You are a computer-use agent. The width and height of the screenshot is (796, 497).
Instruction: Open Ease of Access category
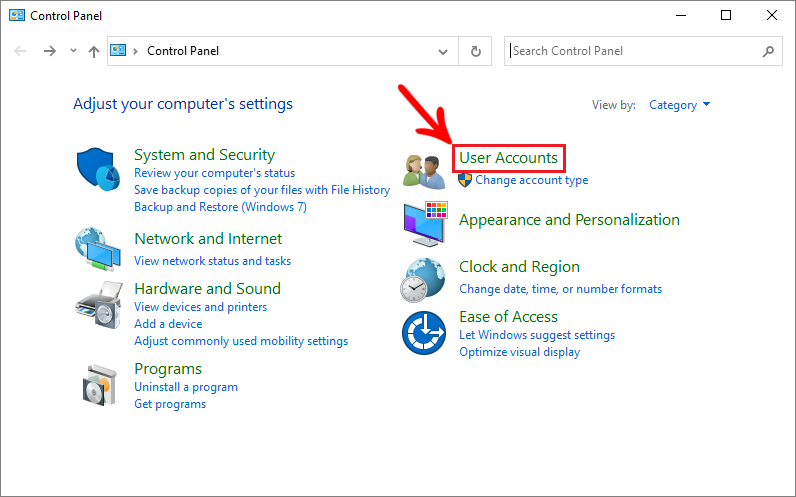point(508,317)
